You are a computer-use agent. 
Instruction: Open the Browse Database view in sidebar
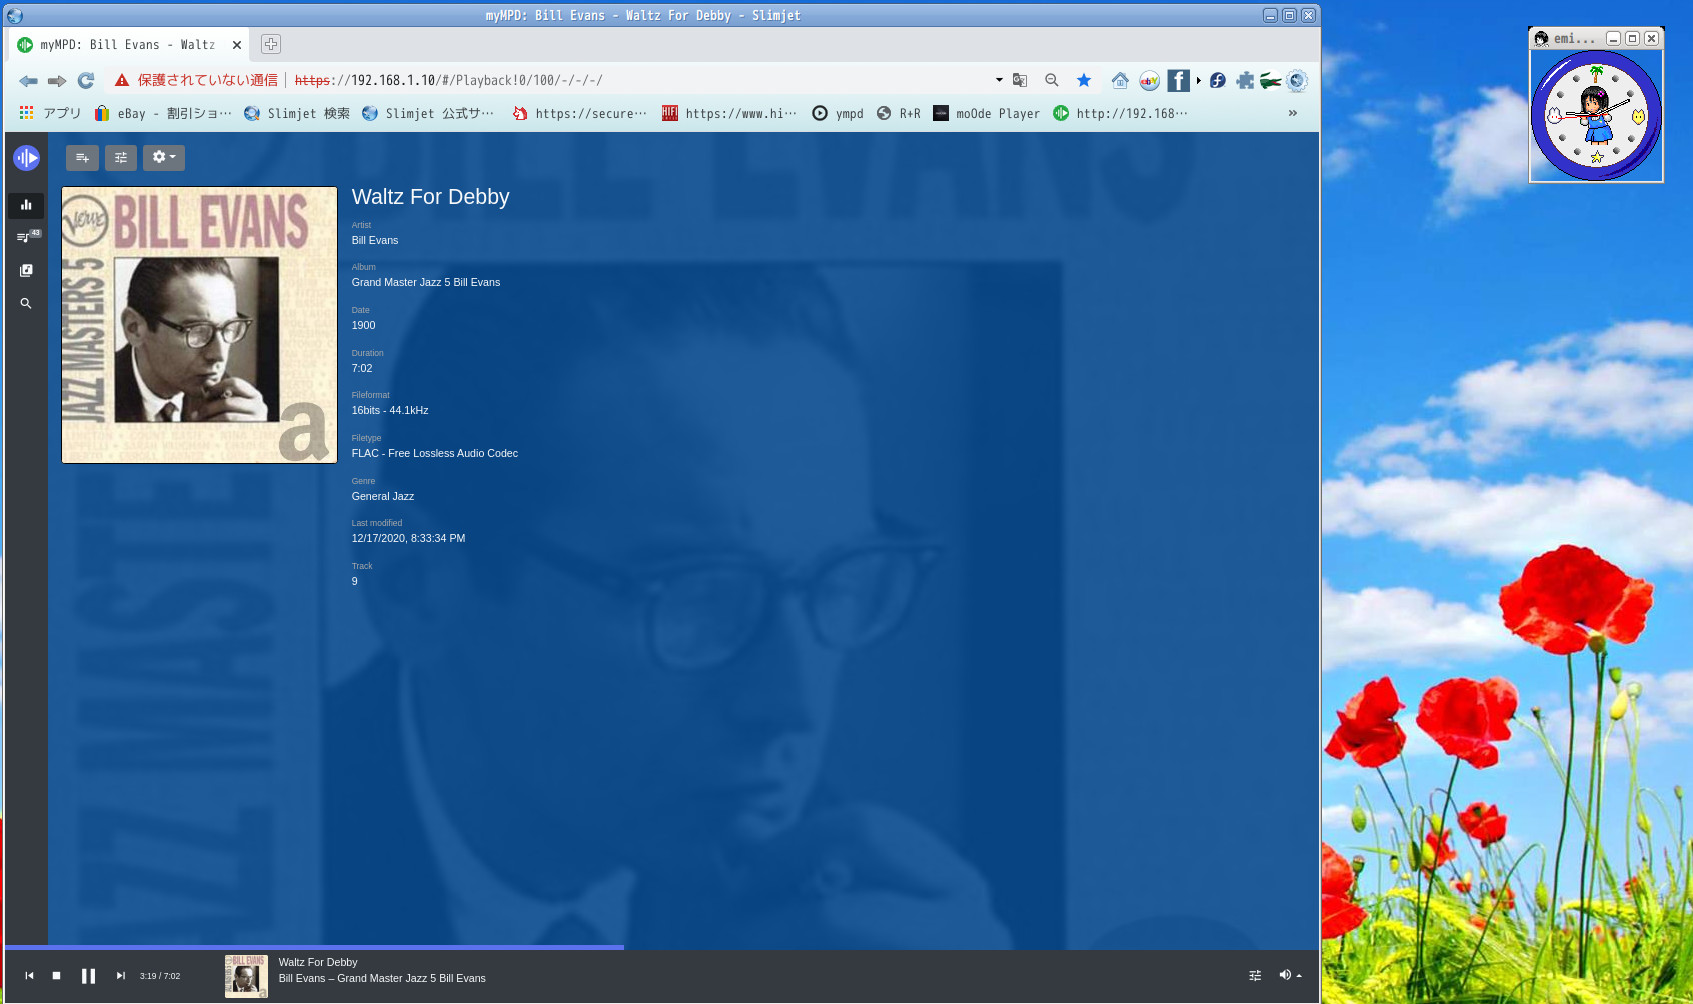coord(26,270)
